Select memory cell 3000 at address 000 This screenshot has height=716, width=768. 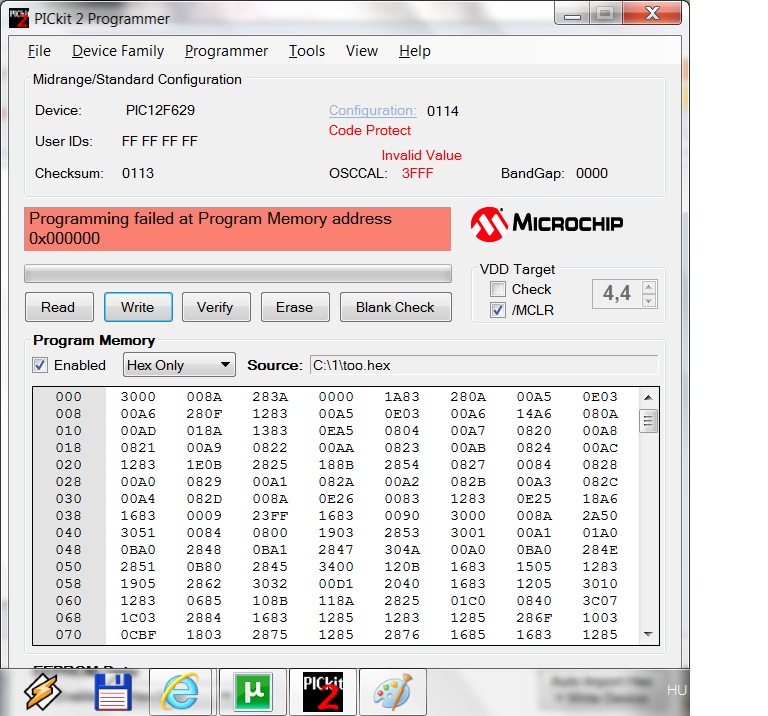pyautogui.click(x=138, y=397)
